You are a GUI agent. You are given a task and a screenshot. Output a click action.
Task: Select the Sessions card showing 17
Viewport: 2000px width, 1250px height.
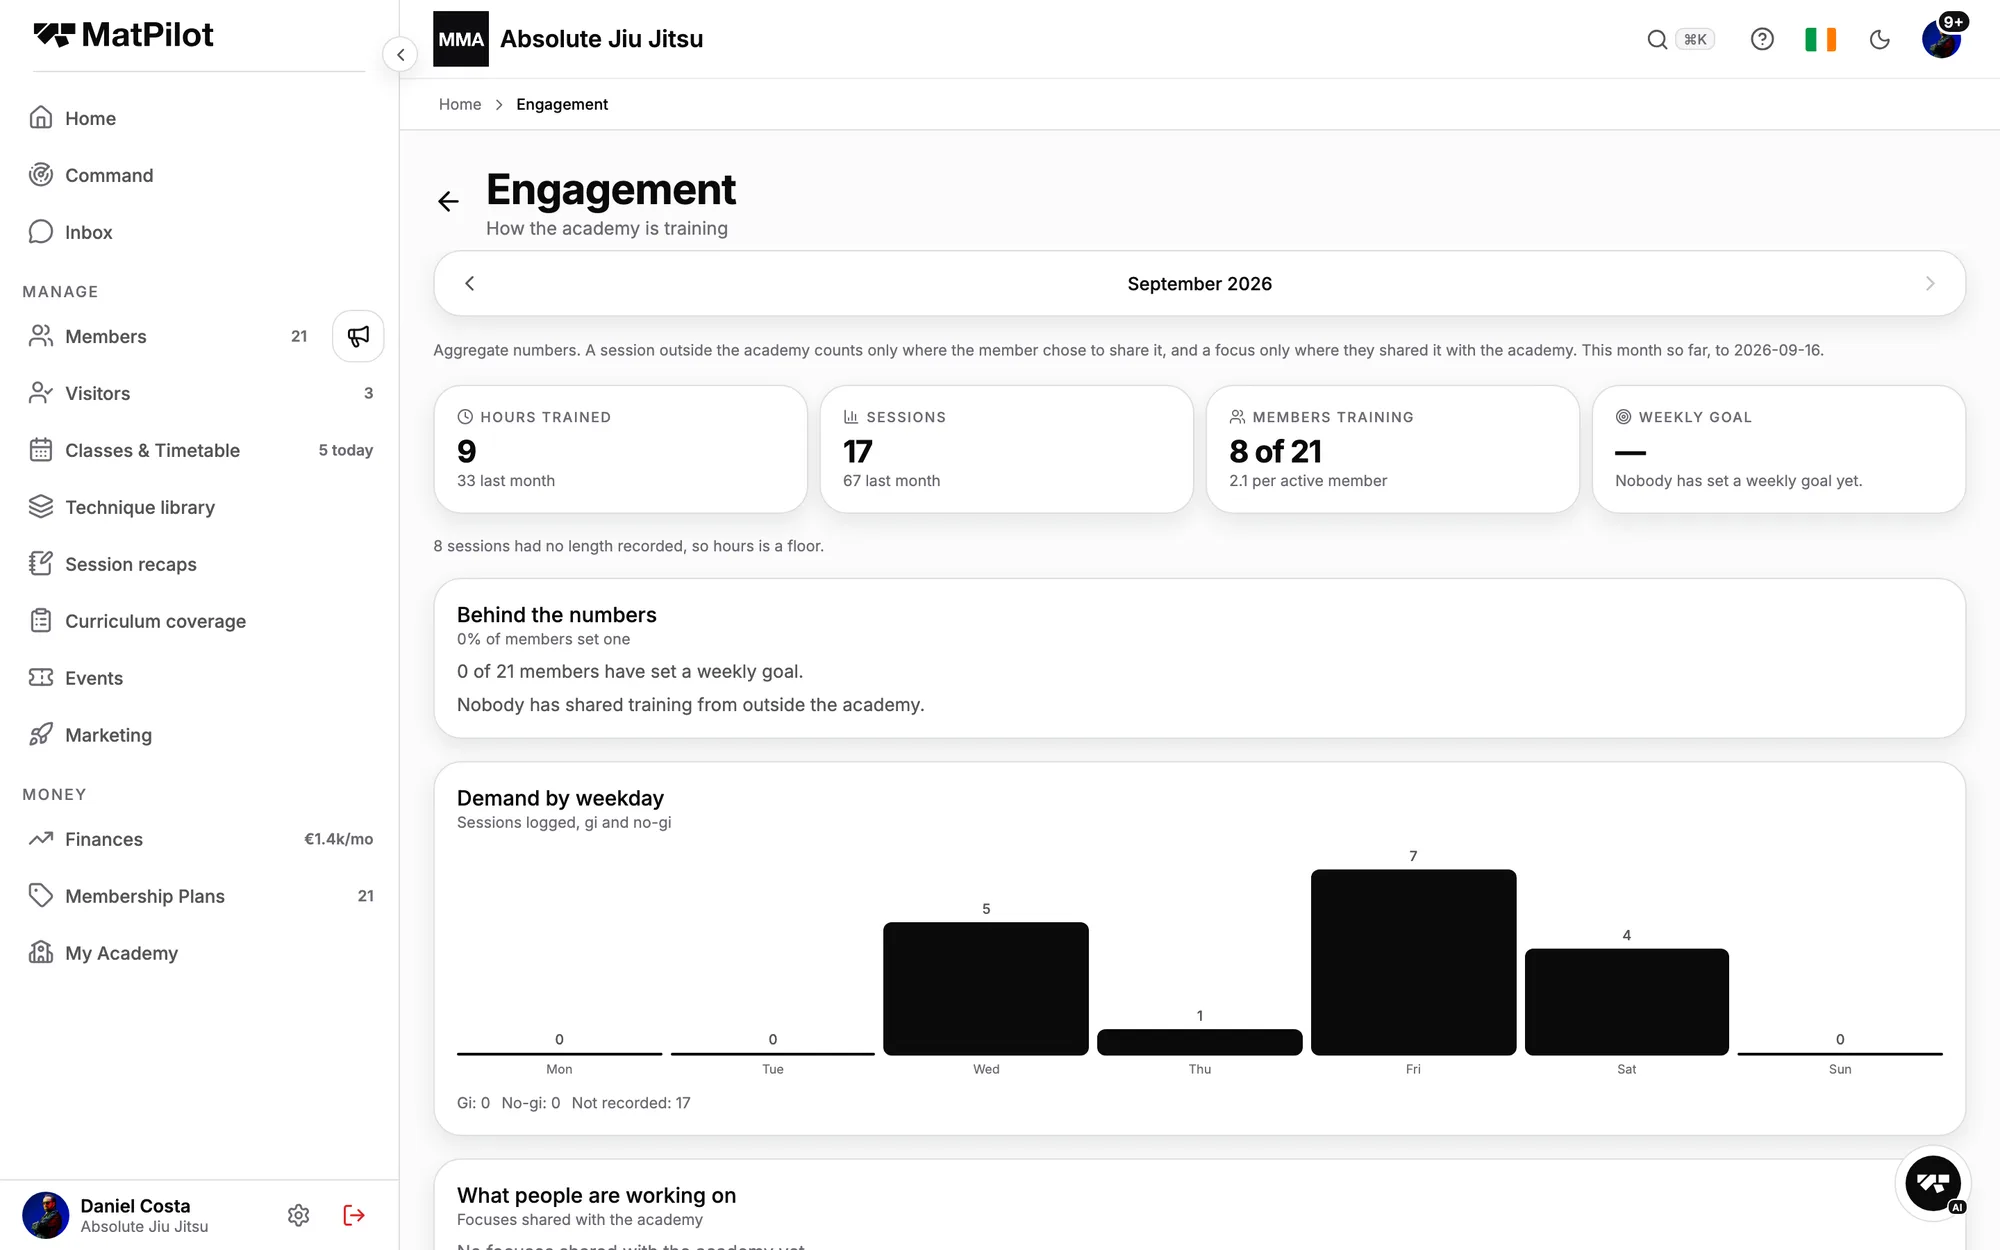pyautogui.click(x=1007, y=449)
